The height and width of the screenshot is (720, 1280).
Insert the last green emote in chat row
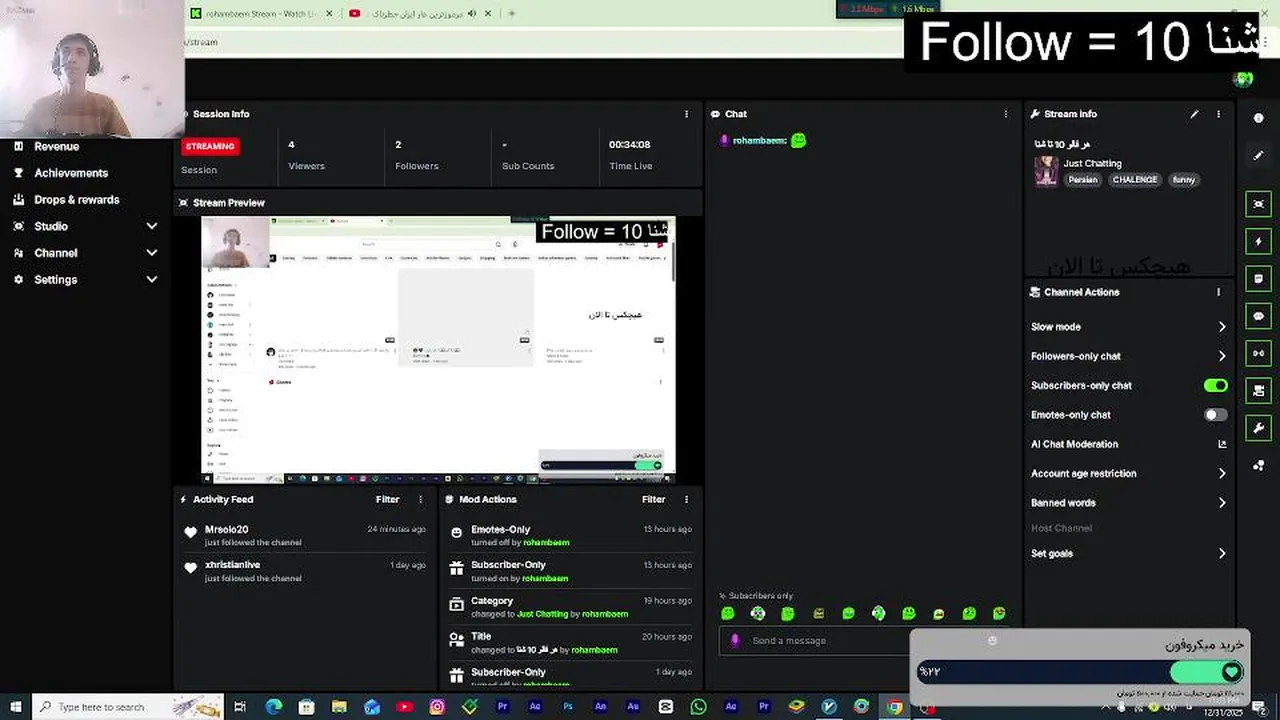coord(999,613)
